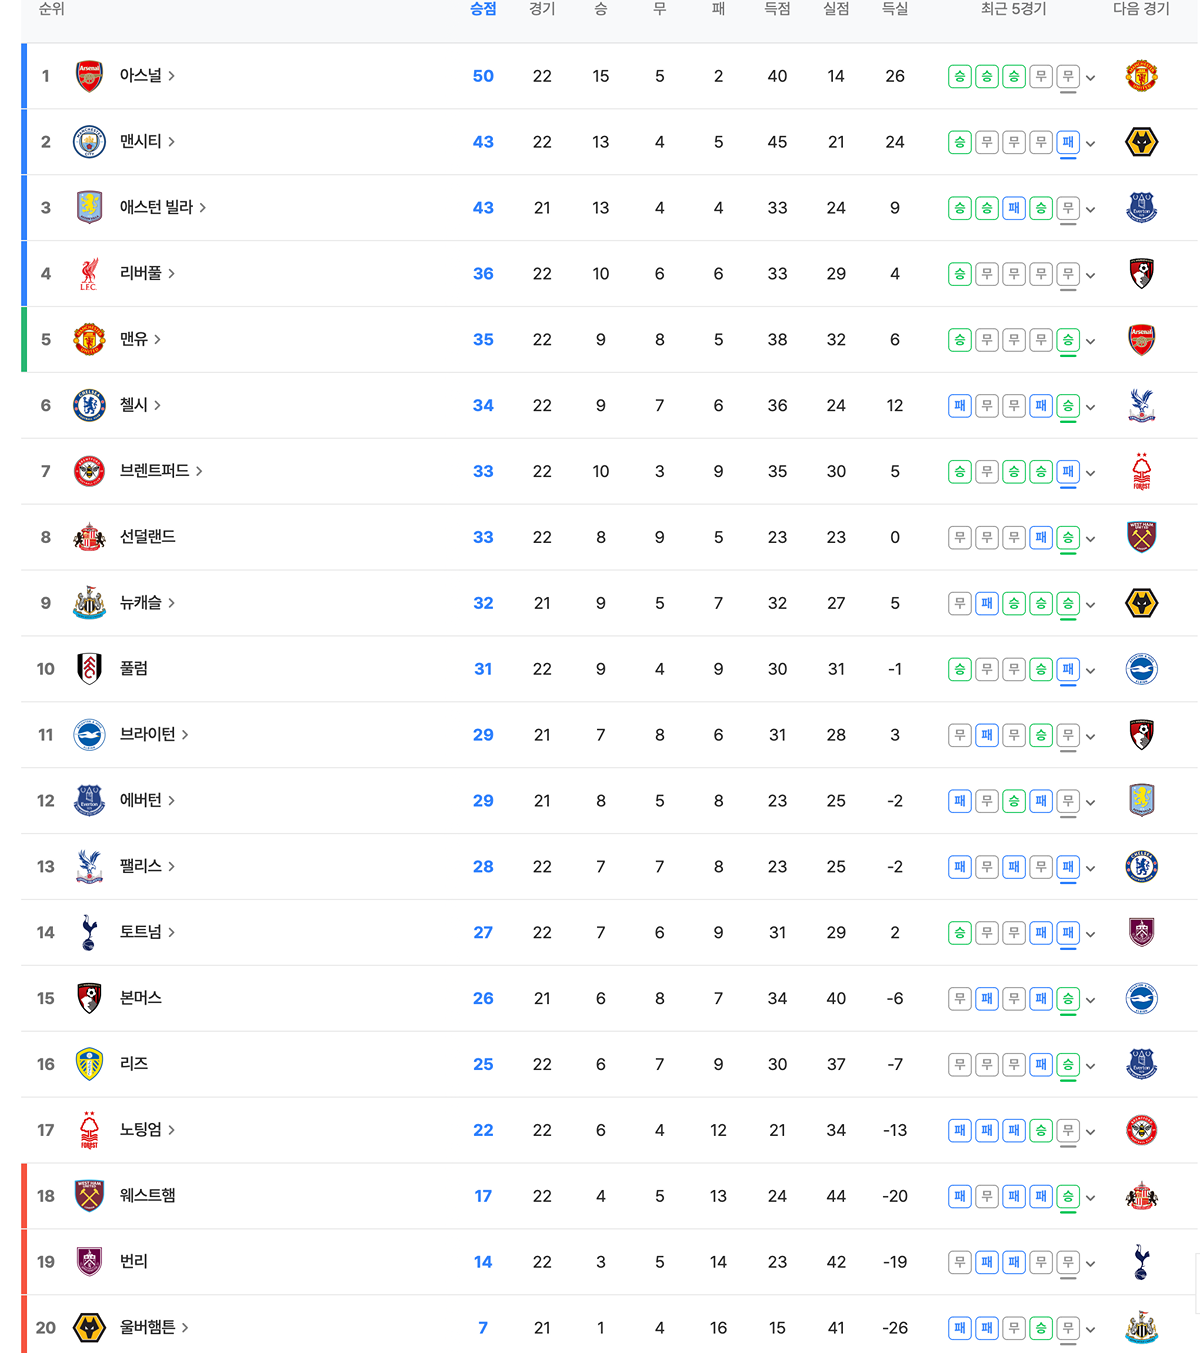Expand recent matches chevron in the 웨스트햄 row
The width and height of the screenshot is (1200, 1353).
coord(1090,1197)
